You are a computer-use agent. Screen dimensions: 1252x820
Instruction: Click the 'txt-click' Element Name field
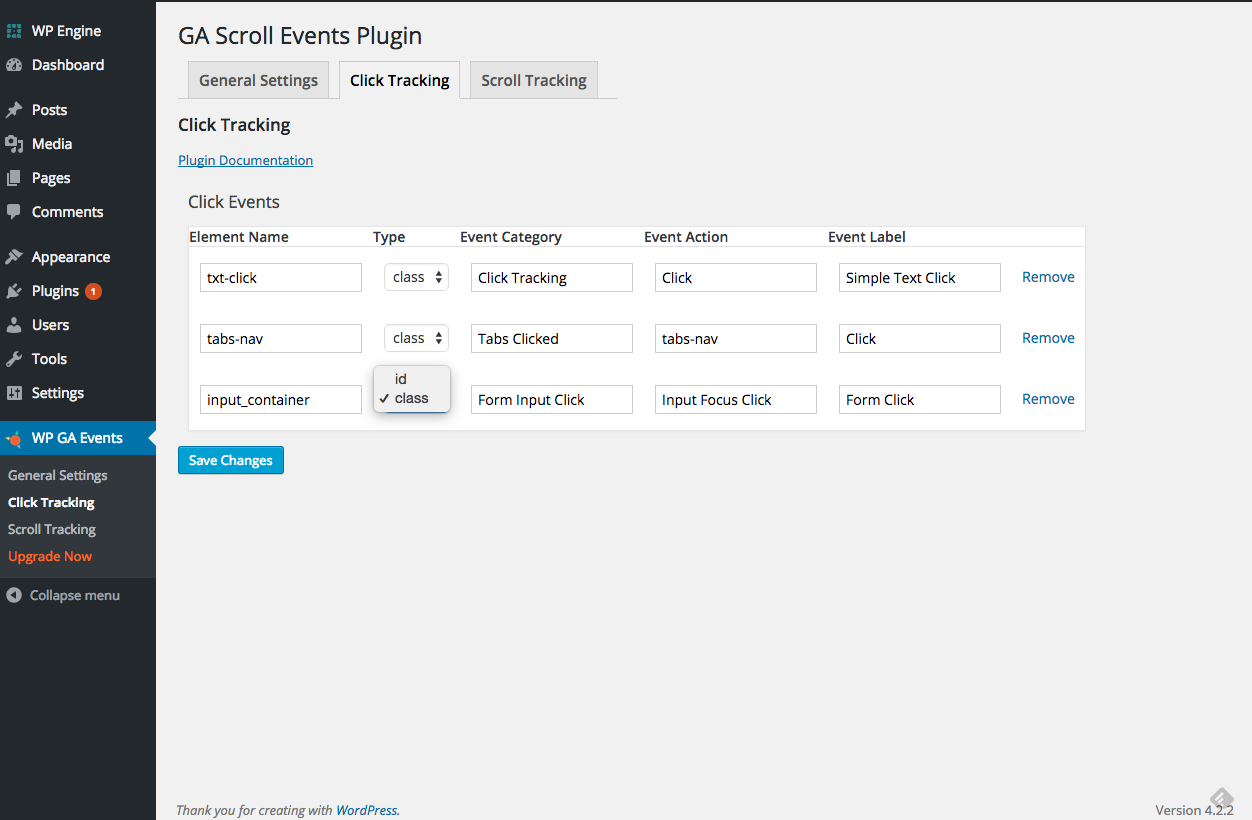coord(281,278)
